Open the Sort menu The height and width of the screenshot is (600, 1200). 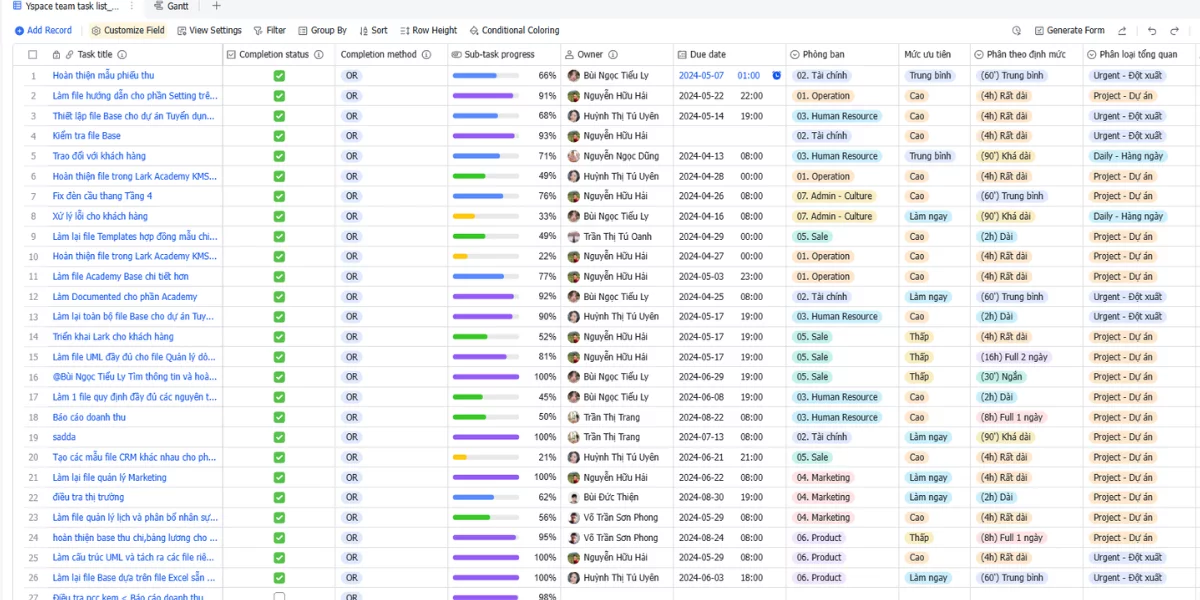[373, 31]
